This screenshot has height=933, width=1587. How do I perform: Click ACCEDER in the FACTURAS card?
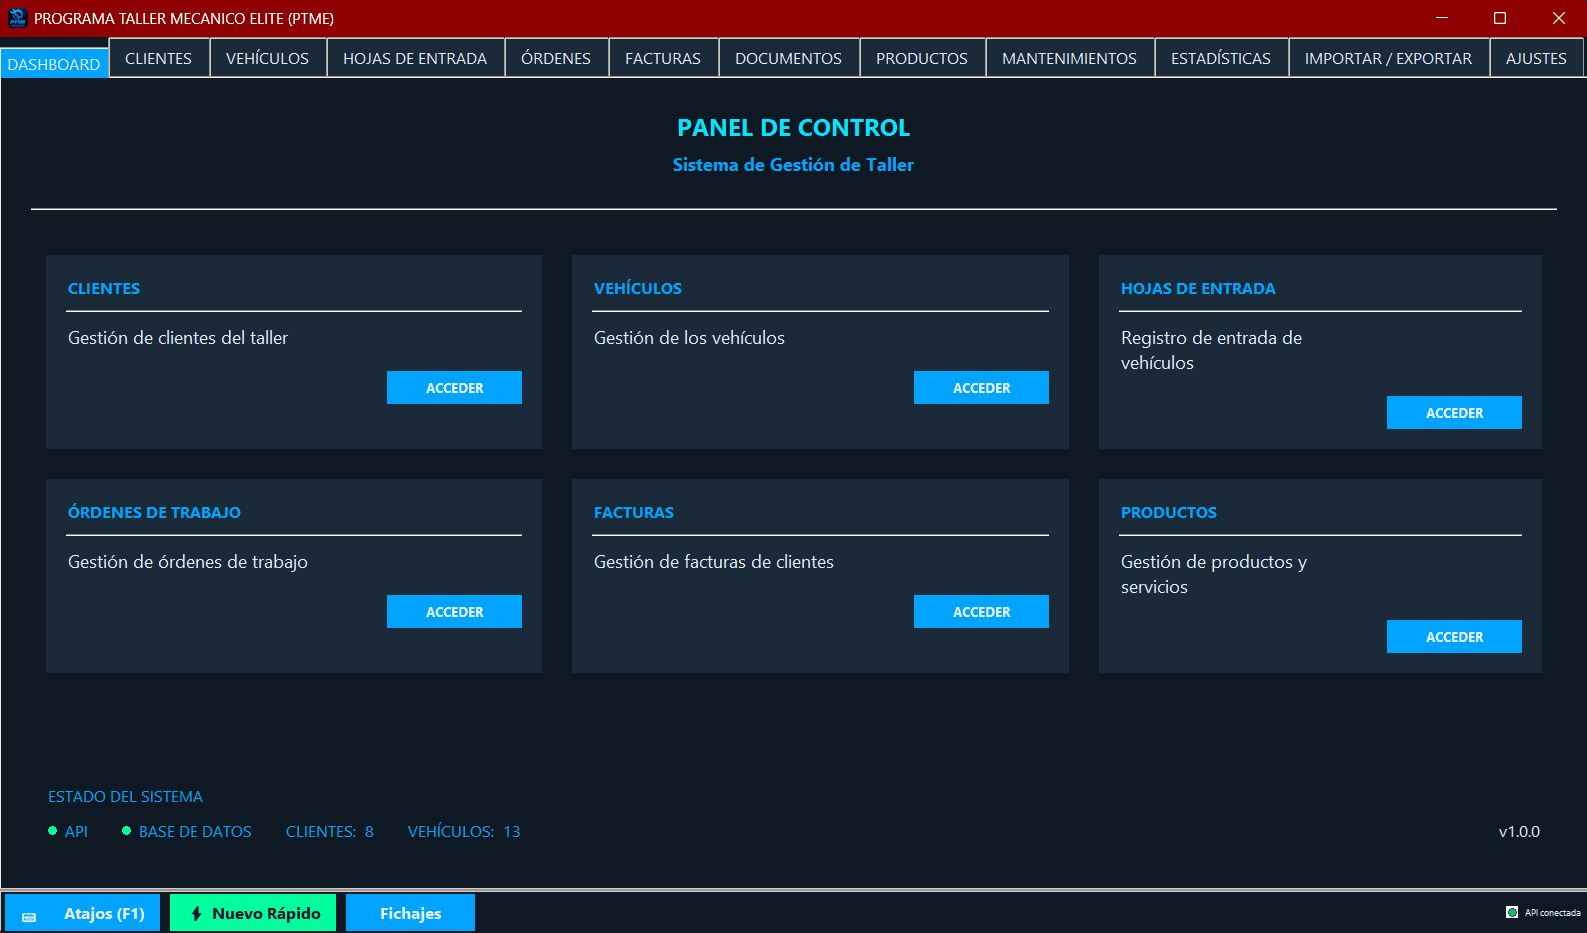pyautogui.click(x=981, y=612)
